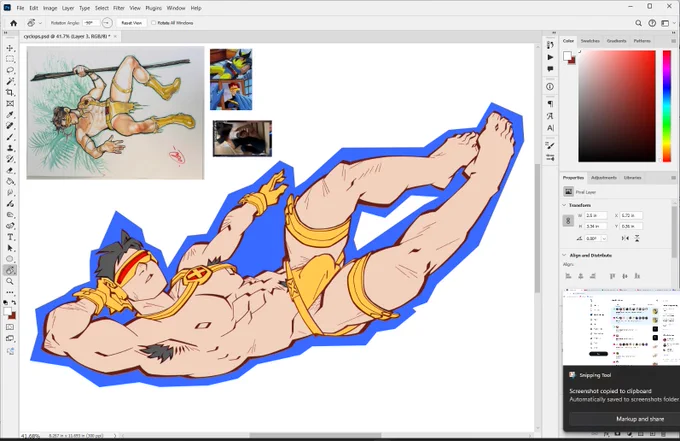Collapse the Align and Distribute section
Viewport: 680px width, 441px height.
(x=564, y=255)
